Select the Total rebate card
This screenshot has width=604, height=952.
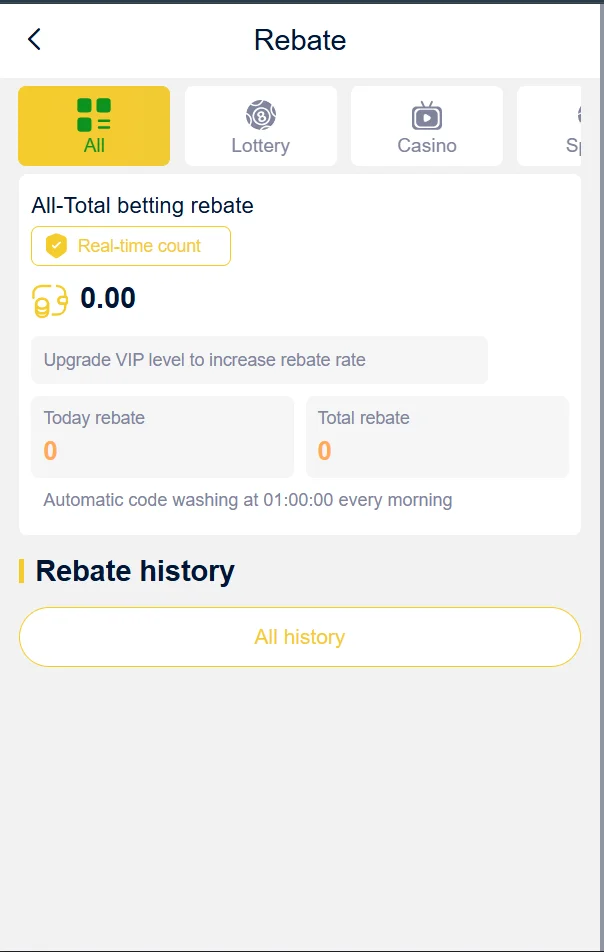437,437
